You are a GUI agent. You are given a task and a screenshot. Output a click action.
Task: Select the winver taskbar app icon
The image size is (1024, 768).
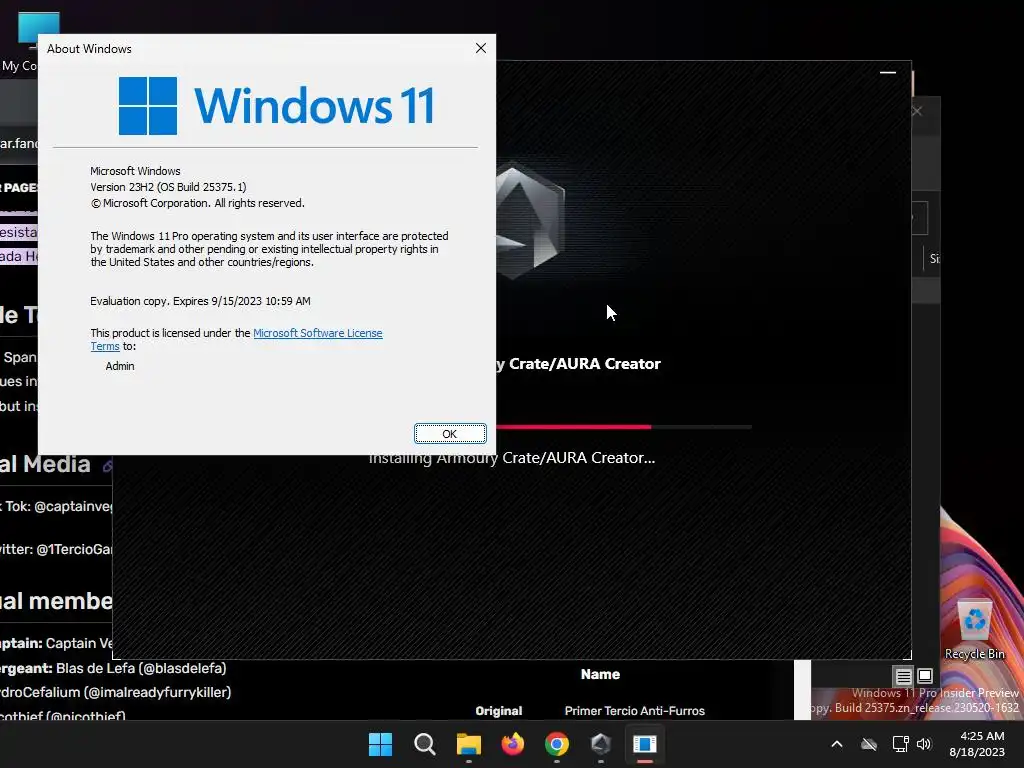(645, 744)
